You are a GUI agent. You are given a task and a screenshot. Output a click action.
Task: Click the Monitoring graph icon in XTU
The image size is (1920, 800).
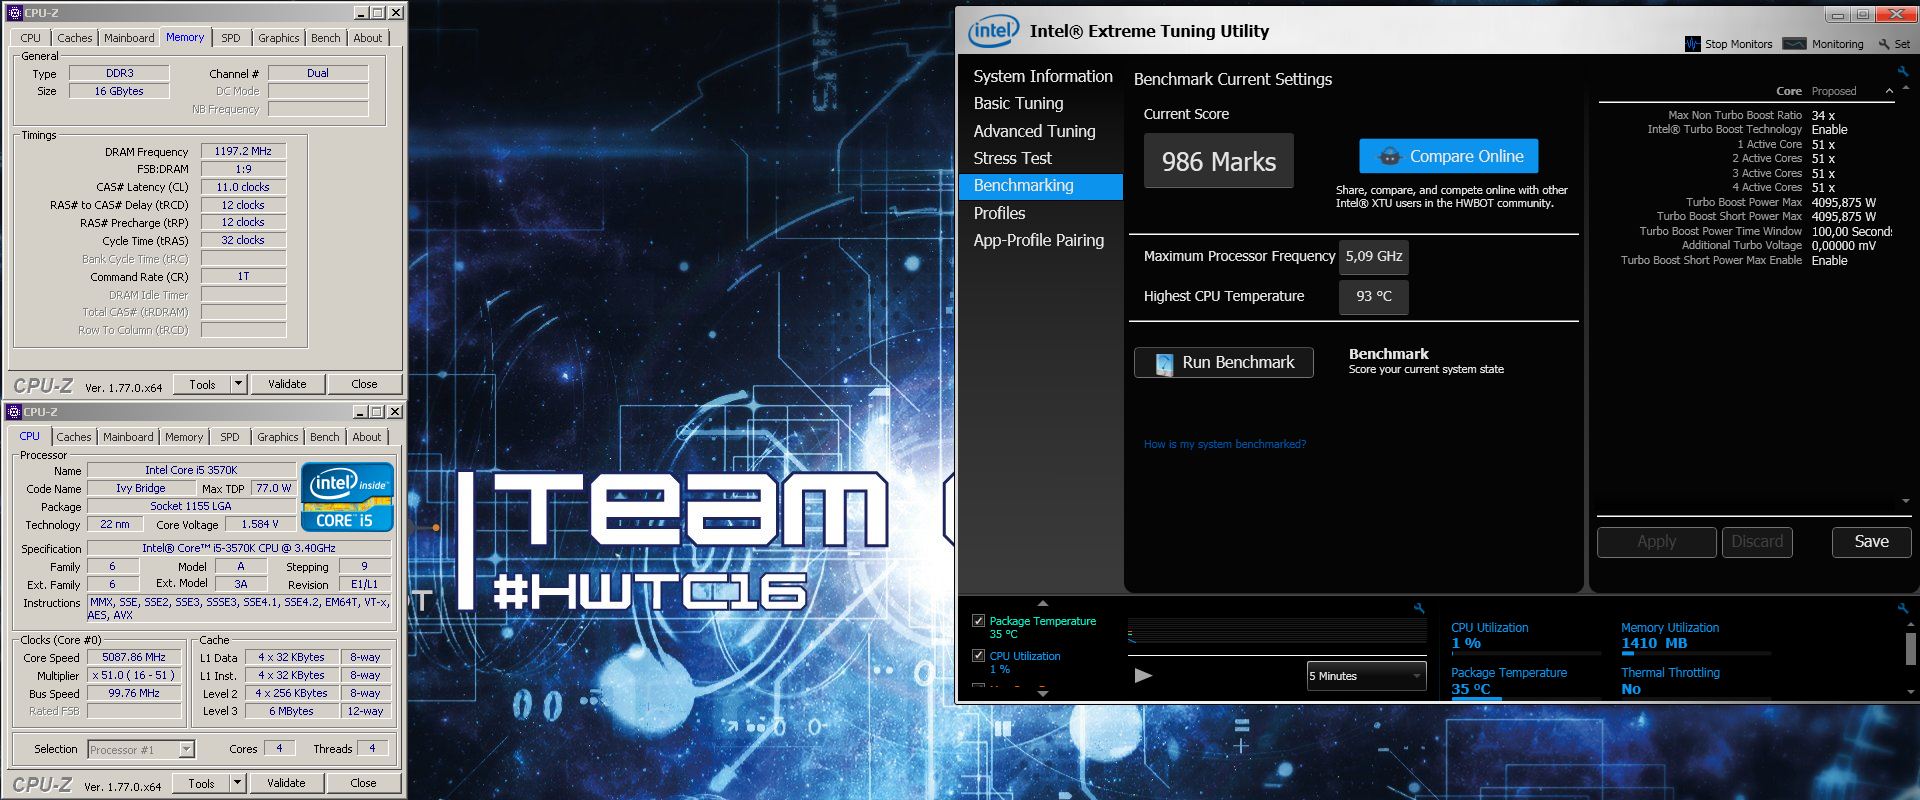point(1795,44)
